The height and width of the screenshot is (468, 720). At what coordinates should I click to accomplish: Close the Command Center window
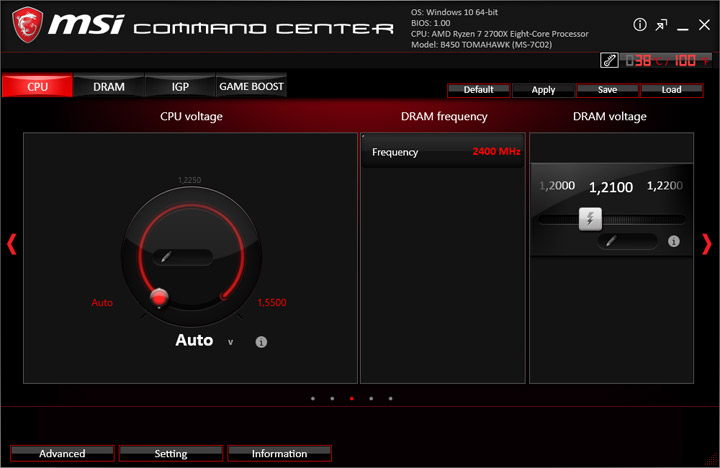point(704,25)
